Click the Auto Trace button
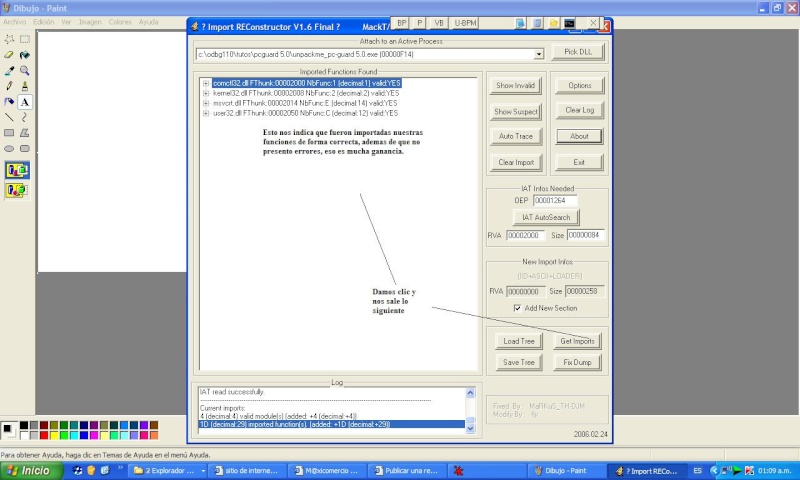 (515, 137)
